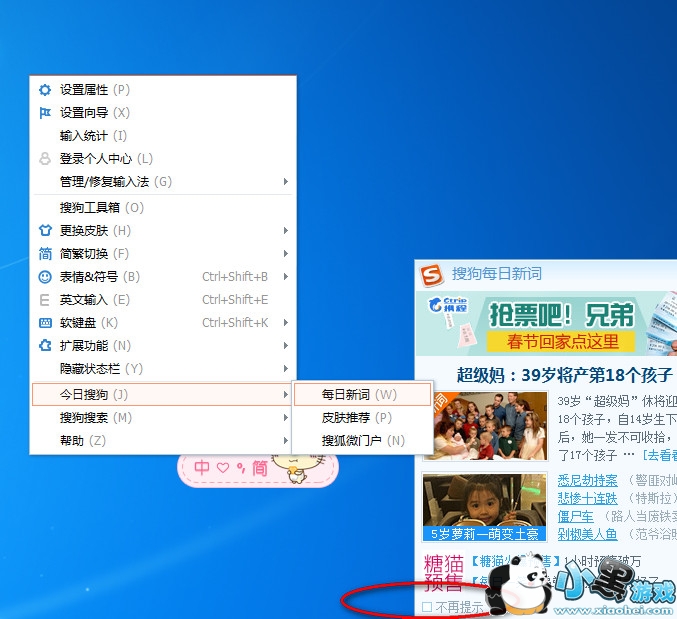The height and width of the screenshot is (619, 677).
Task: Expand 扩展功能 submenu arrow
Action: 285,345
